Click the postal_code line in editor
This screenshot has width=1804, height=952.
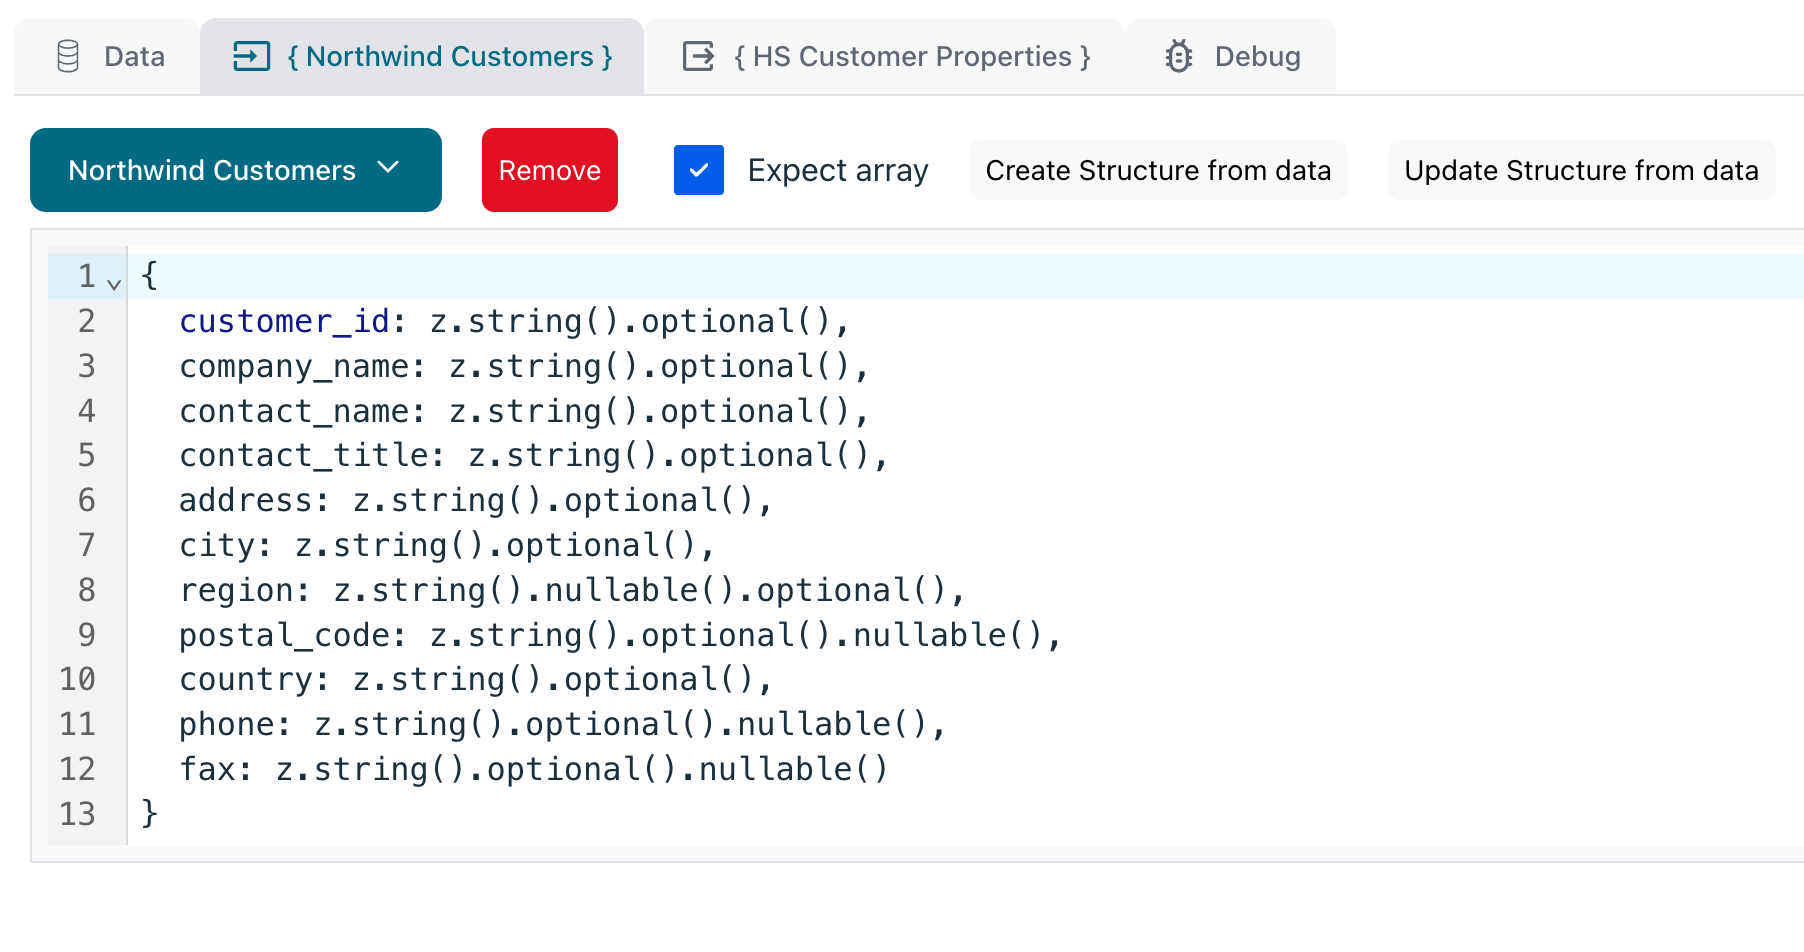(620, 635)
